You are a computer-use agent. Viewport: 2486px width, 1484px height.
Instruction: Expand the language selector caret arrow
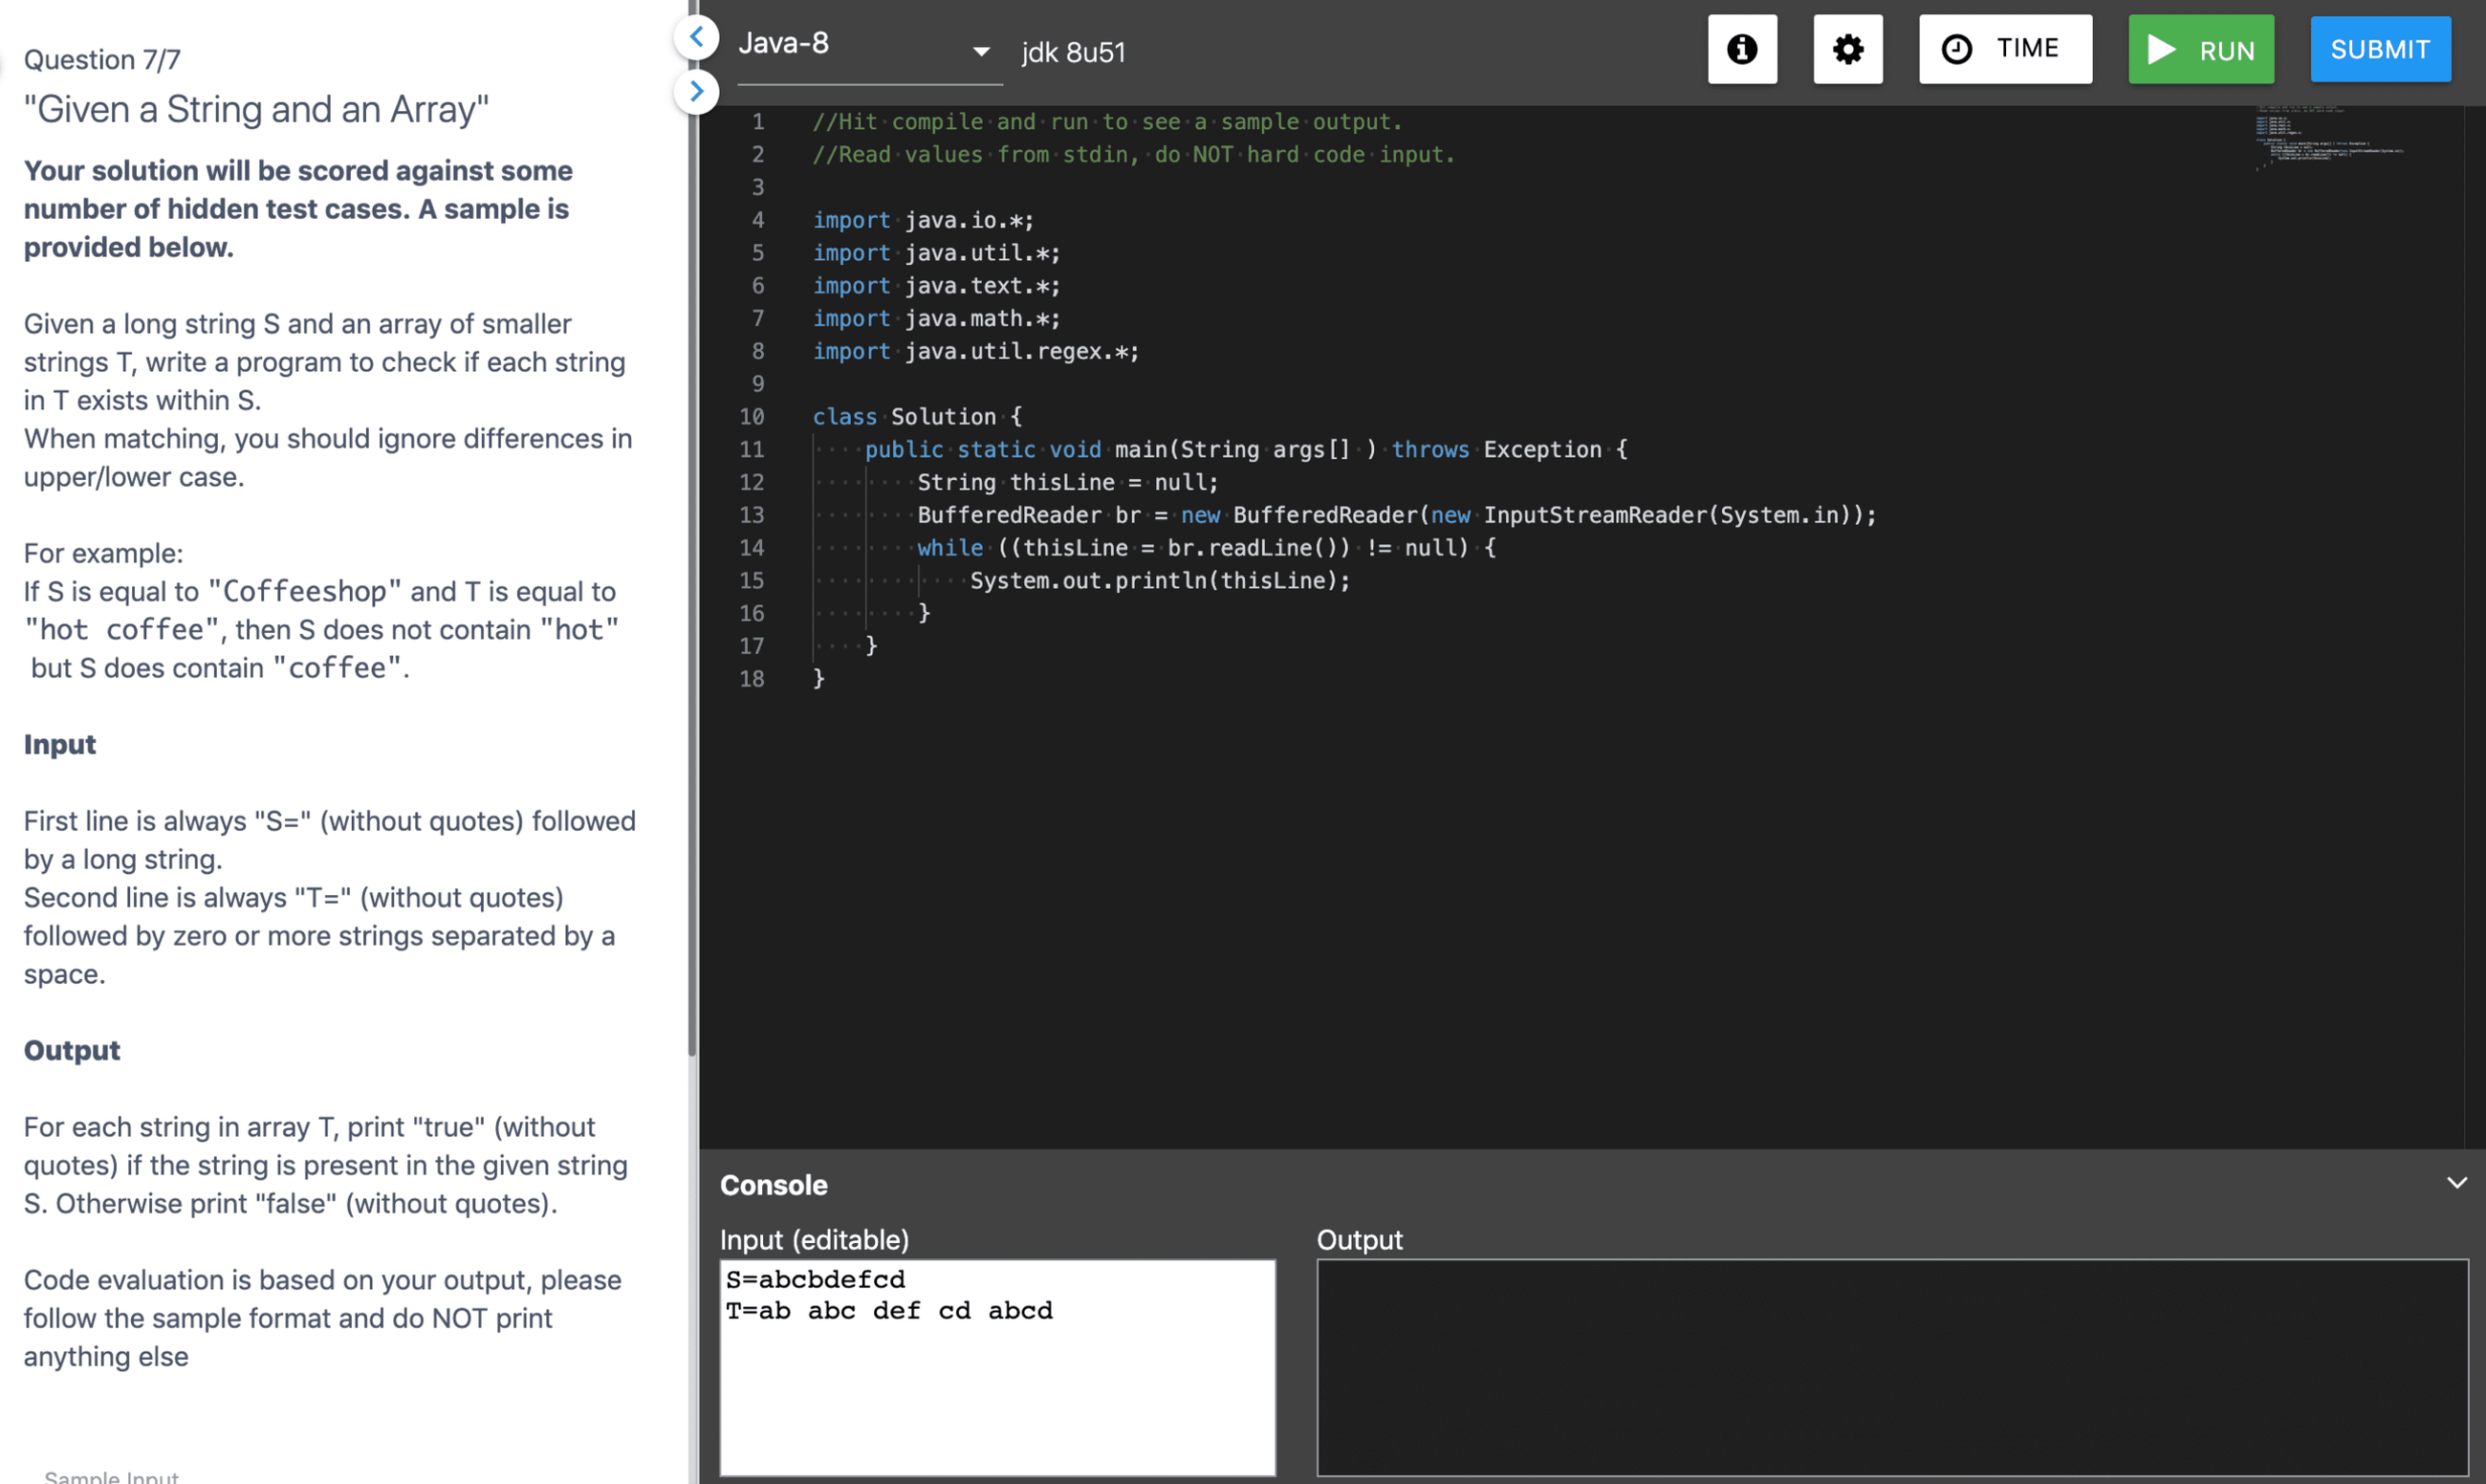click(x=981, y=52)
